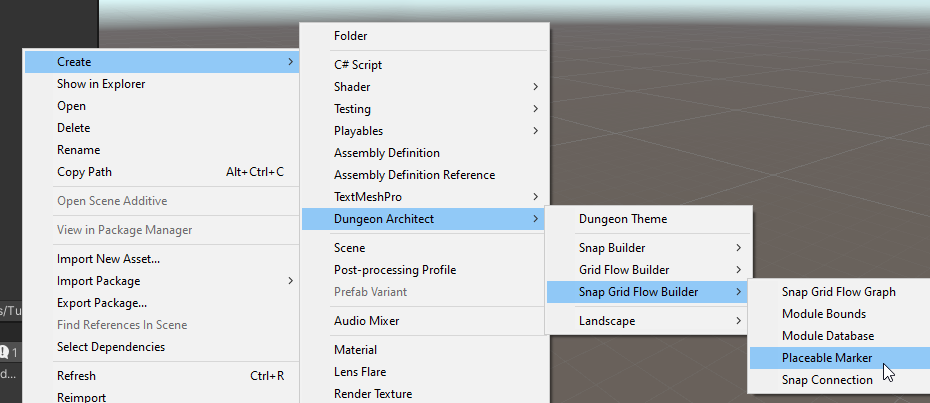Select Module Database menu item
This screenshot has height=403, width=930.
click(x=828, y=336)
